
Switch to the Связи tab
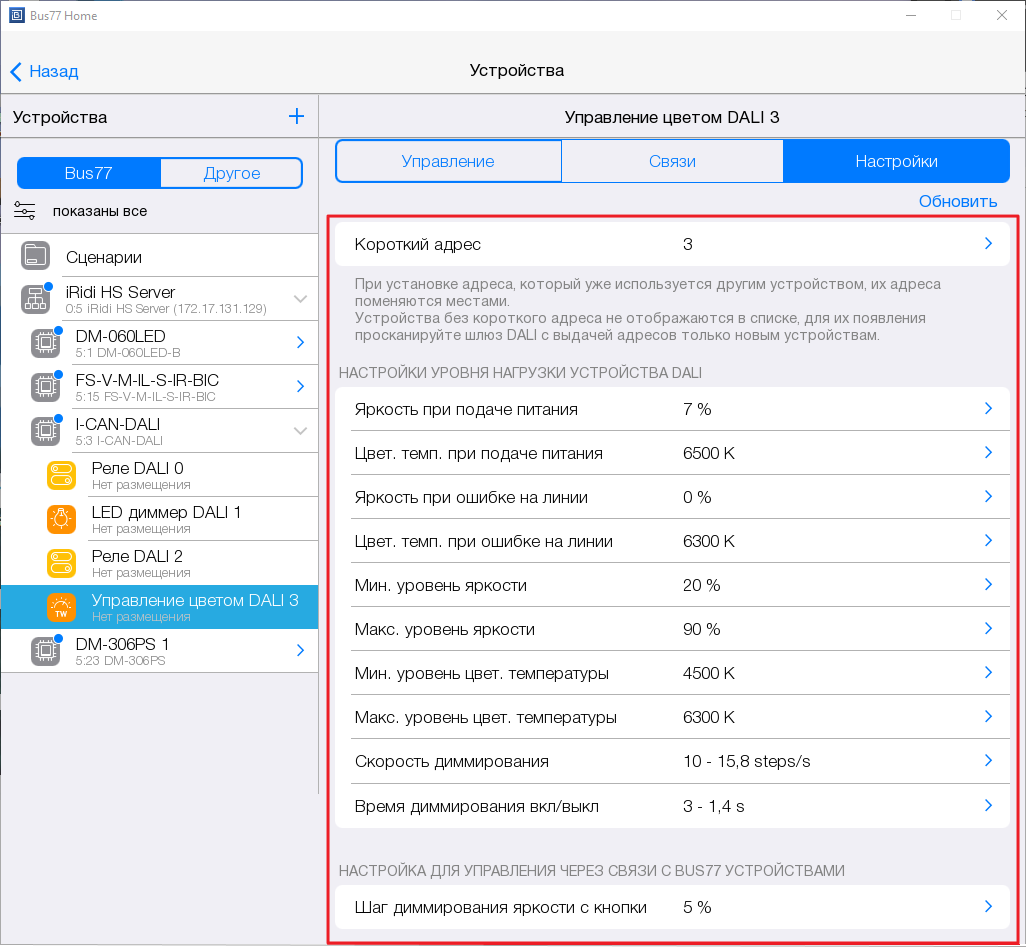[672, 161]
